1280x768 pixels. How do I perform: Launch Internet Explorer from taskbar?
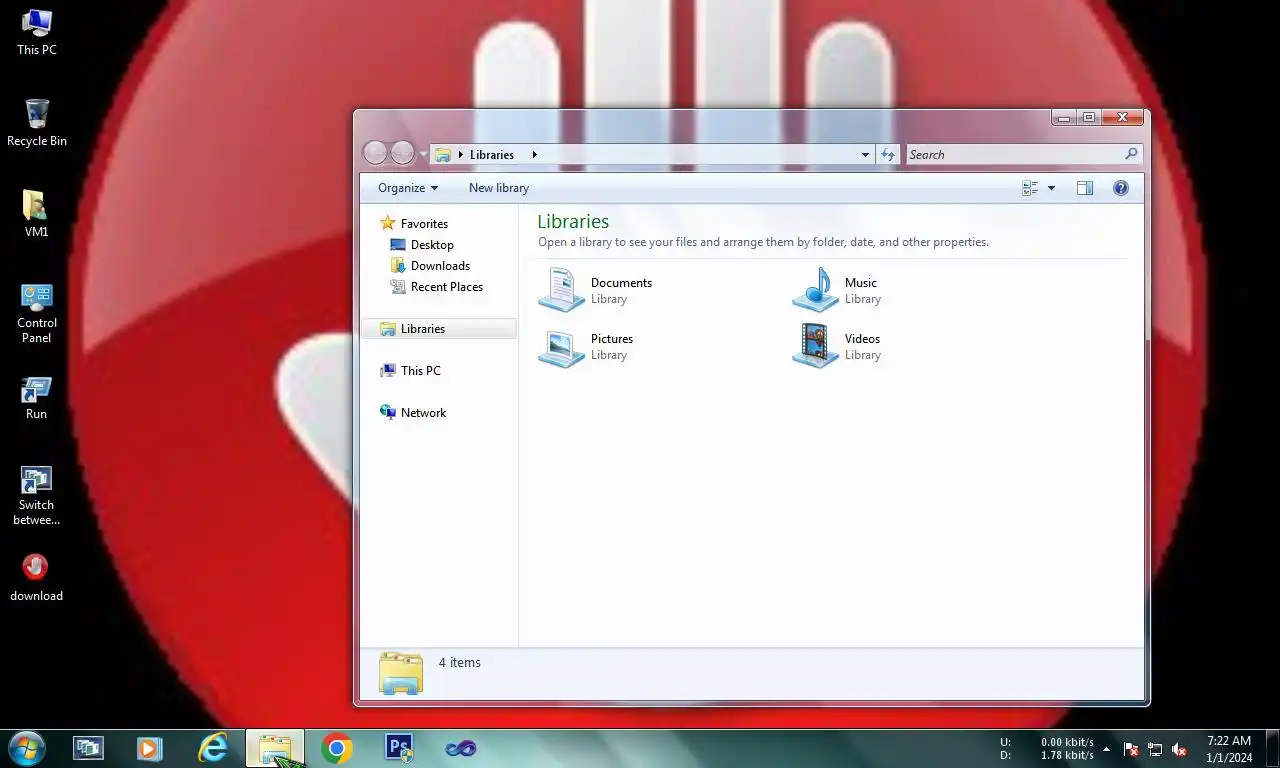point(213,748)
